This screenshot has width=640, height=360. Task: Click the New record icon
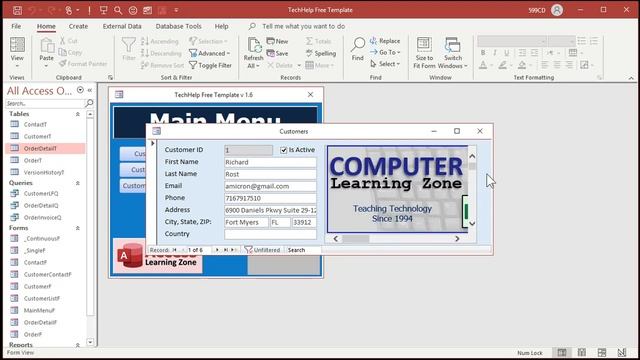pyautogui.click(x=270, y=41)
